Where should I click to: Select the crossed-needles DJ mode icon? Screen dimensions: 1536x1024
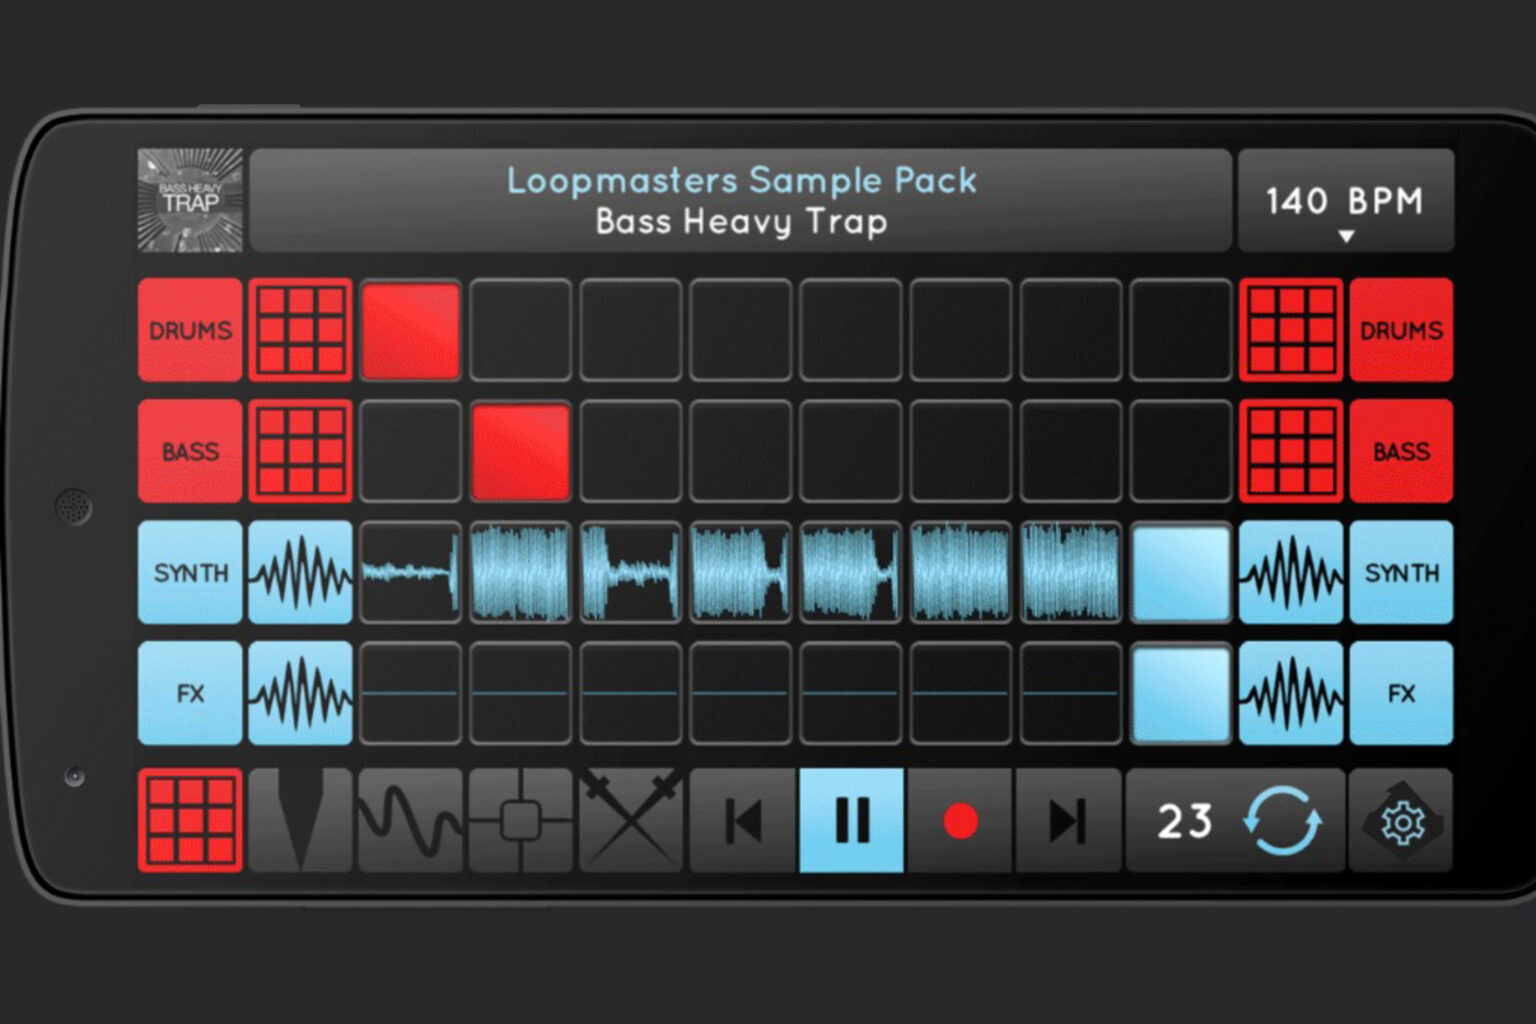click(630, 822)
